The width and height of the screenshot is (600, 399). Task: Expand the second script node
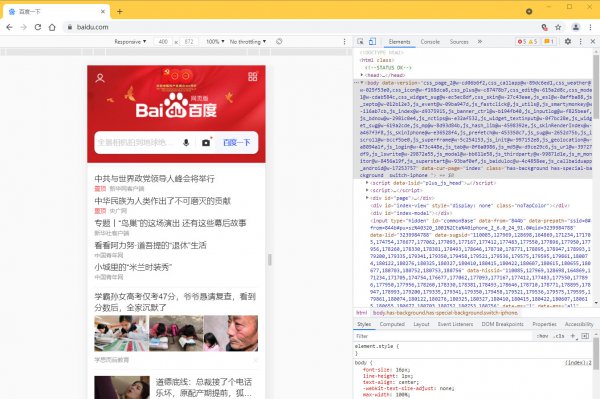coord(367,190)
